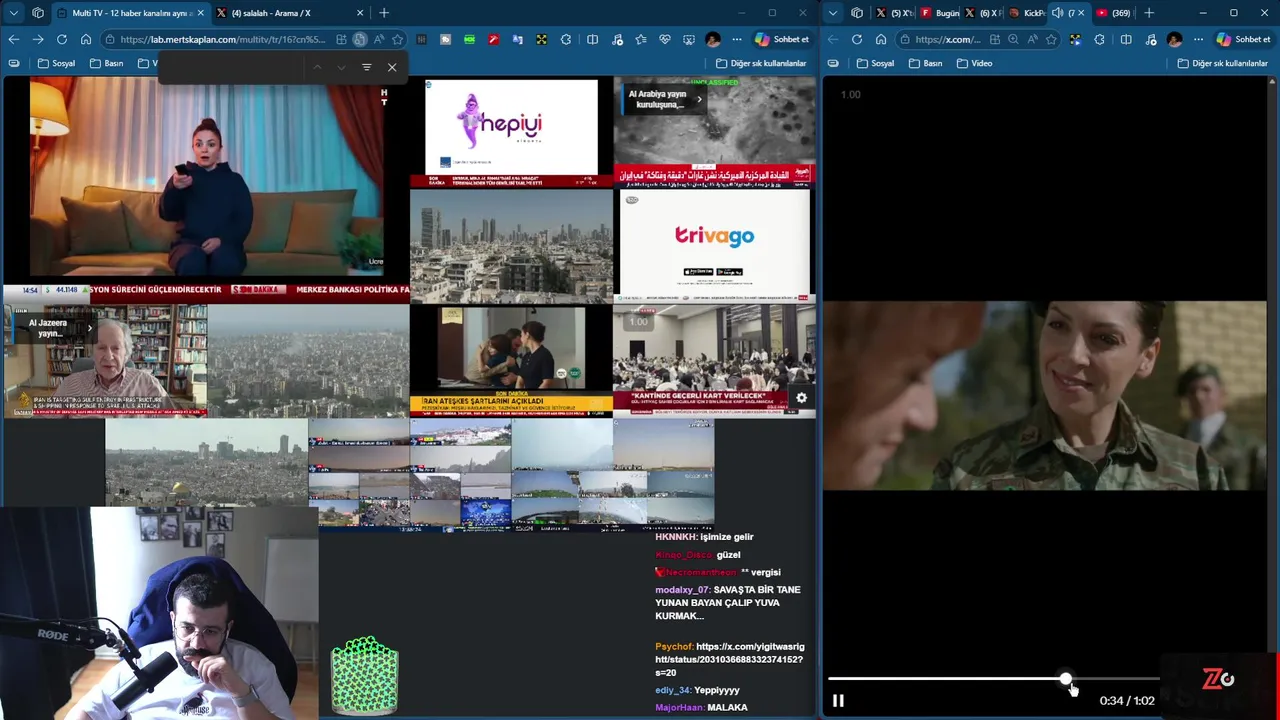Open home page in the right browser
The image size is (1280, 720).
coord(881,39)
